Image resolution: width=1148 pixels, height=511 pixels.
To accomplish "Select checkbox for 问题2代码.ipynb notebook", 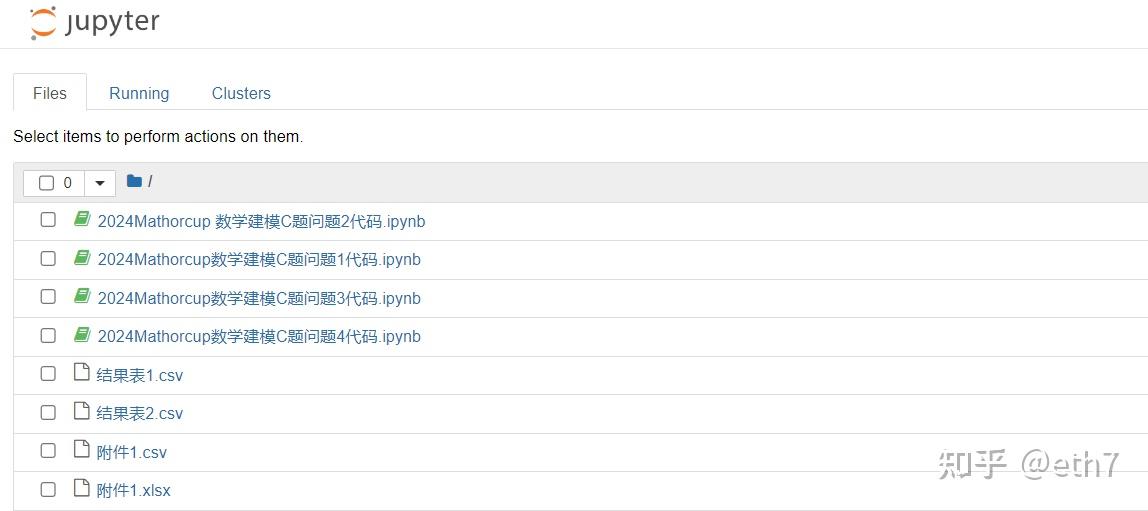I will click(x=48, y=220).
